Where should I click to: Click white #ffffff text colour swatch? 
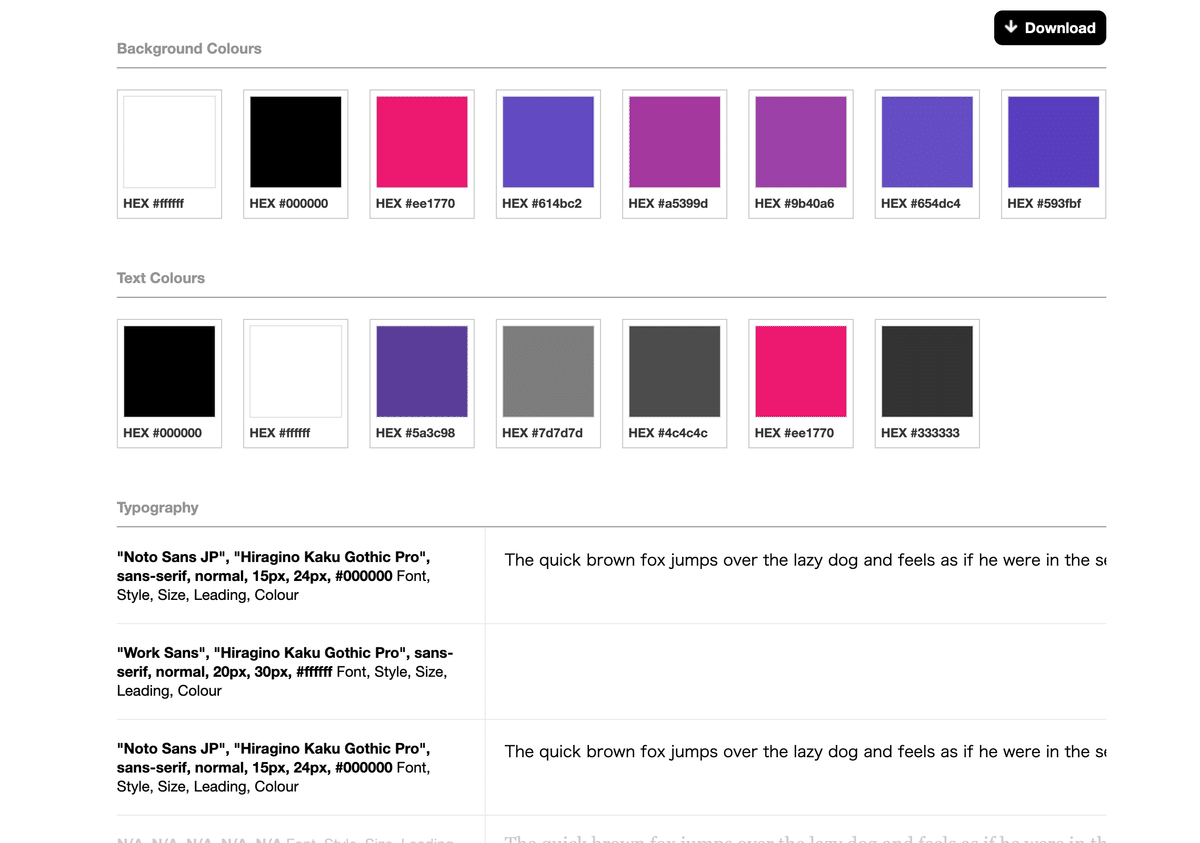coord(295,371)
